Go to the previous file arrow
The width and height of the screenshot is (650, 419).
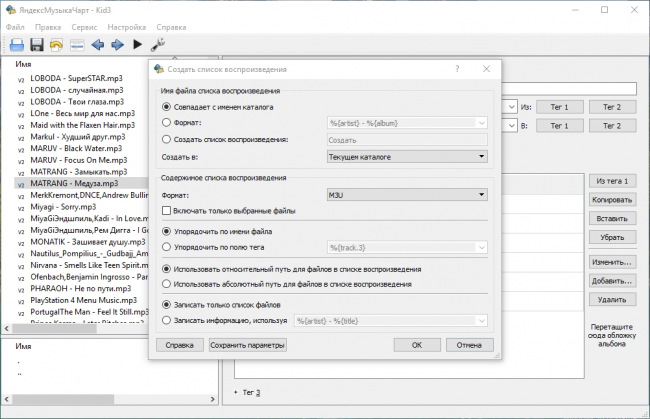97,45
